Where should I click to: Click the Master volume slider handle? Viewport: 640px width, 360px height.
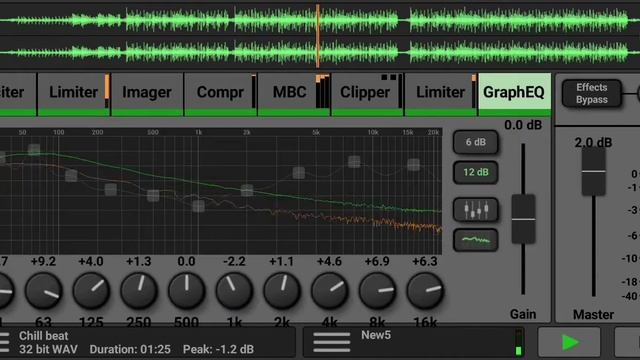pyautogui.click(x=593, y=171)
